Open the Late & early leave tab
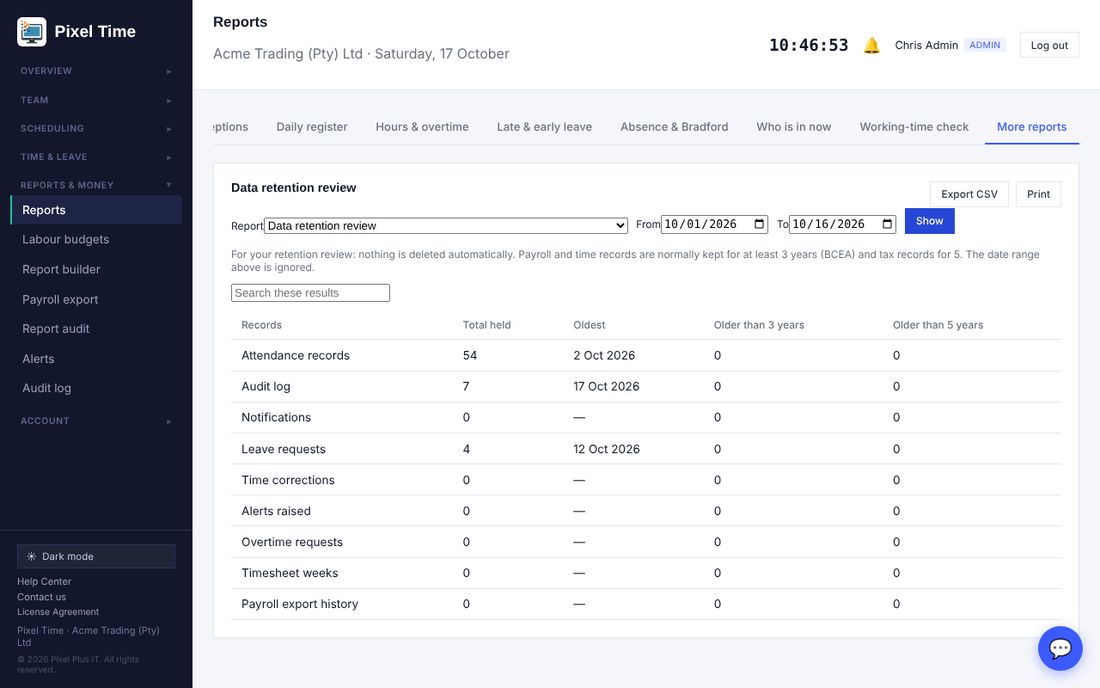This screenshot has width=1100, height=688. 544,127
